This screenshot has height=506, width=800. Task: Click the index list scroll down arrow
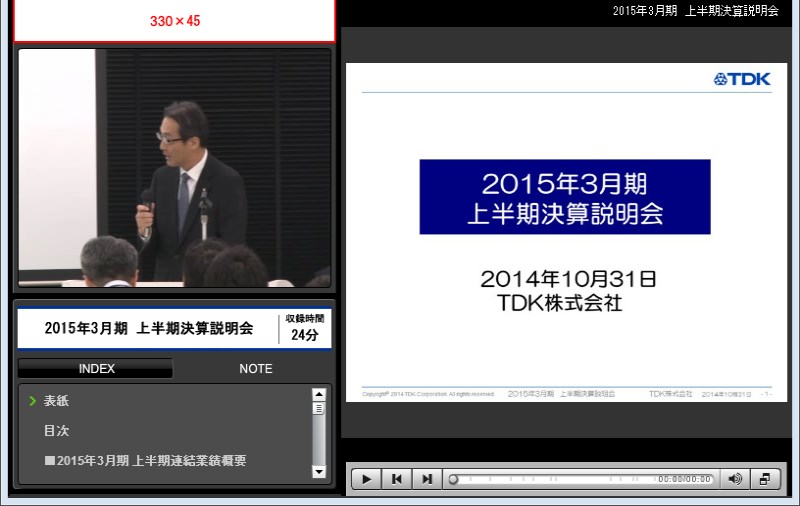point(319,472)
